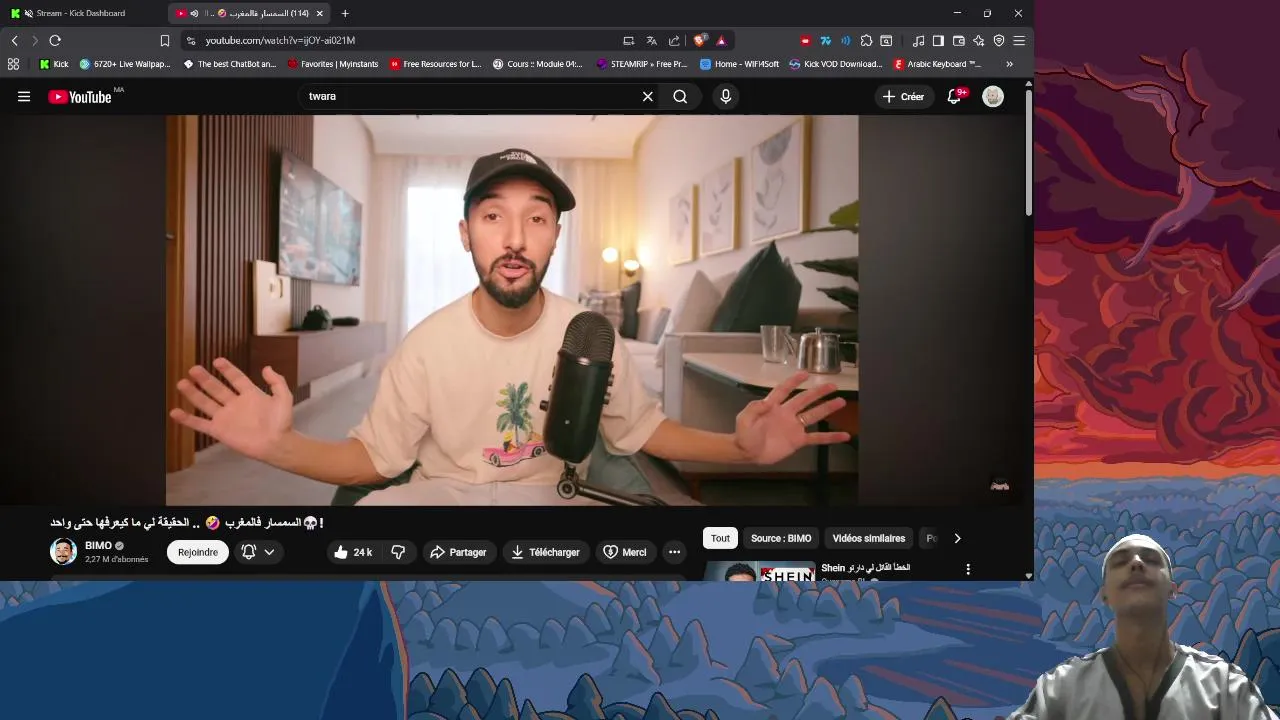1280x720 pixels.
Task: Open Brave Leo AI sparkle icon
Action: (x=978, y=40)
